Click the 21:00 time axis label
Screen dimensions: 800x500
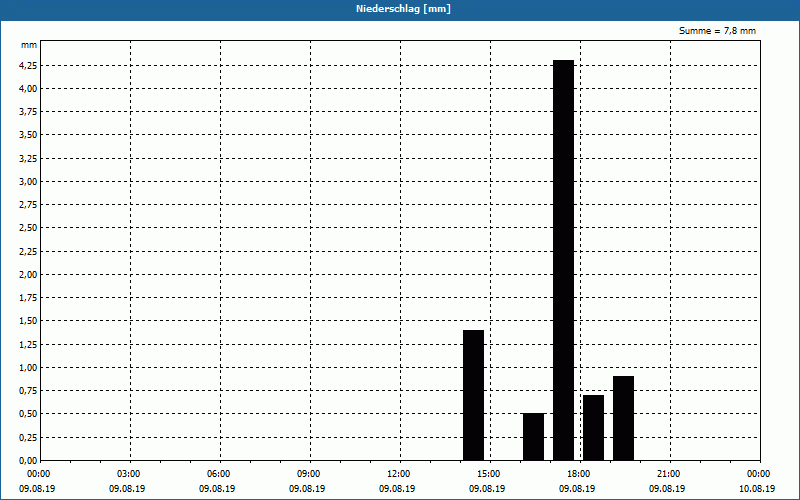click(668, 474)
